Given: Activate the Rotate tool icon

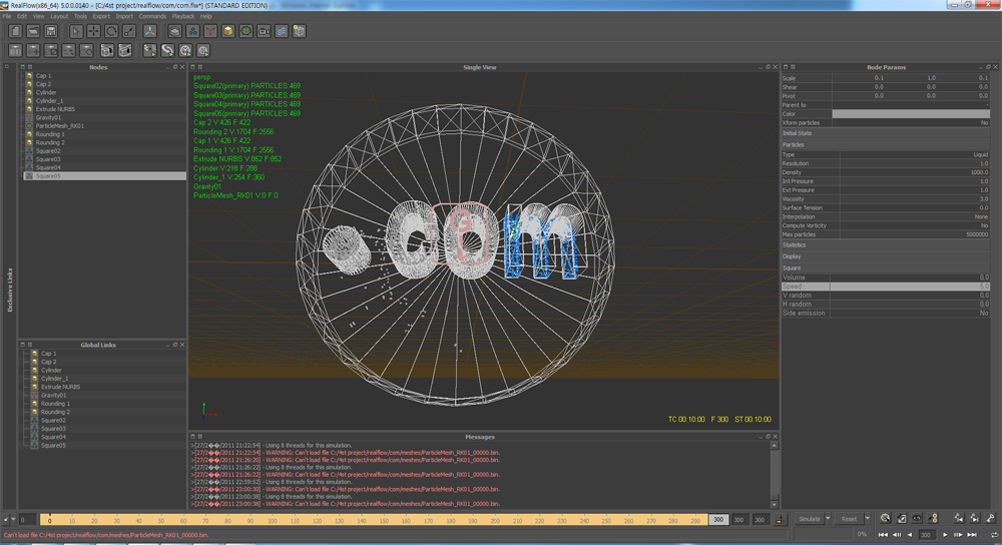Looking at the screenshot, I should pos(111,31).
